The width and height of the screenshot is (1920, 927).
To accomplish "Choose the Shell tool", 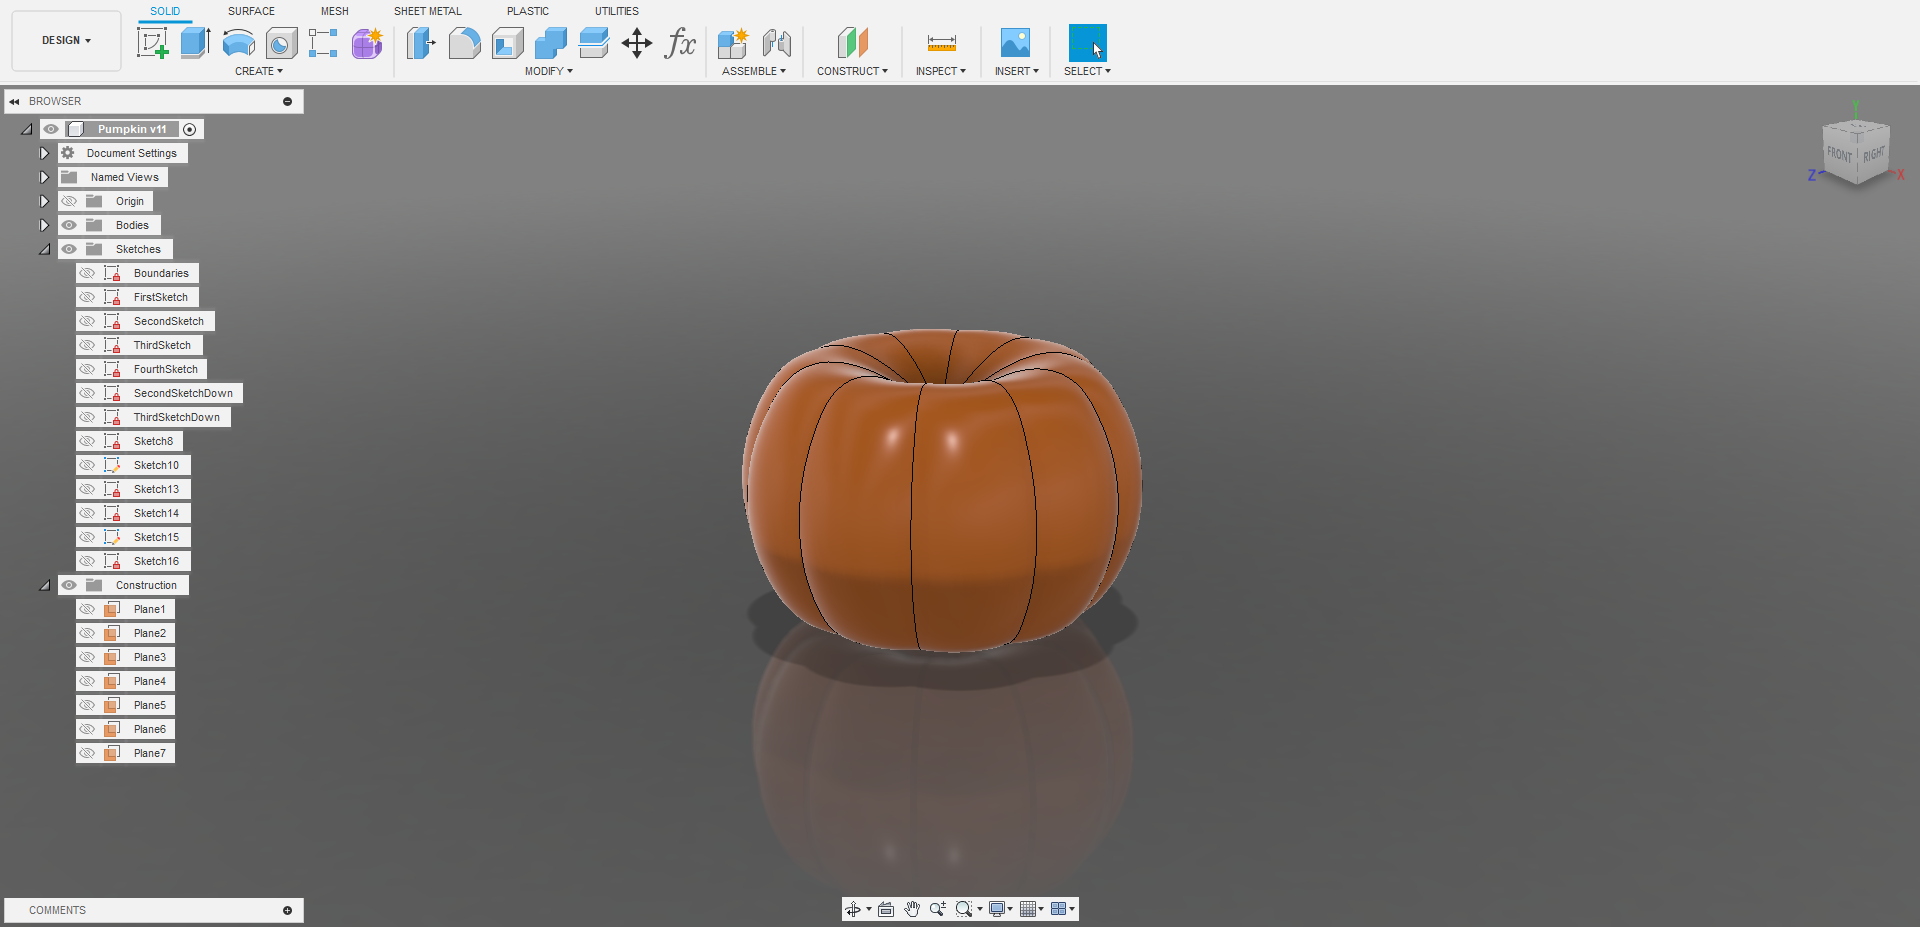I will [x=507, y=43].
